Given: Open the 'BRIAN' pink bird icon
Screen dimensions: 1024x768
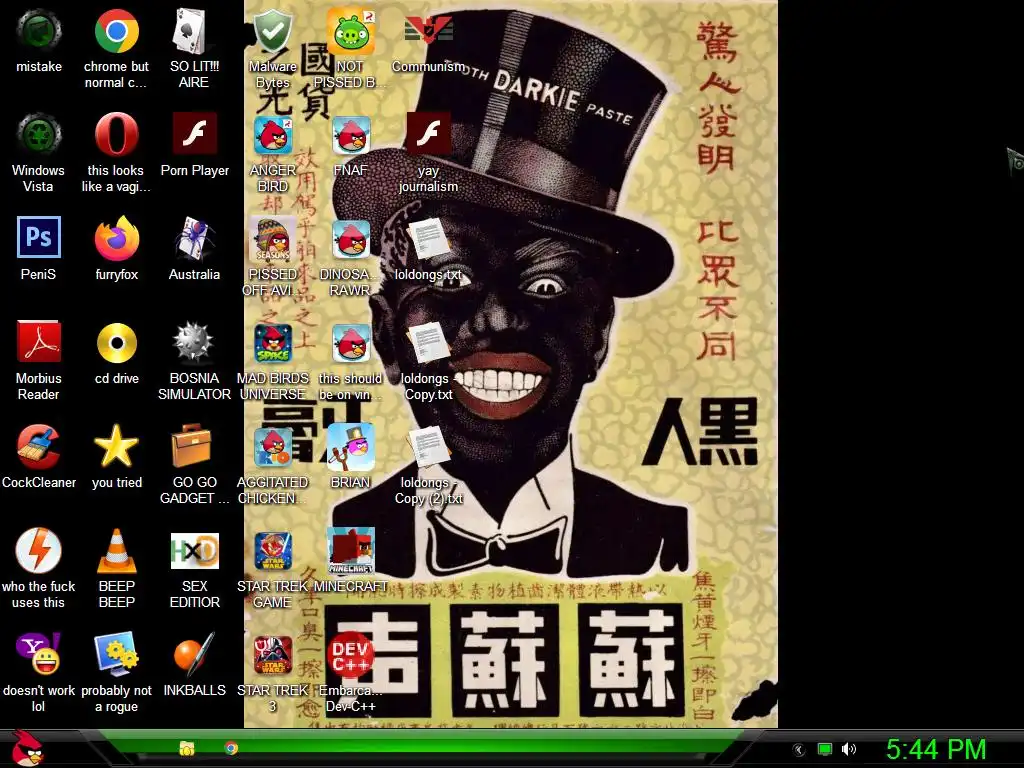Looking at the screenshot, I should (351, 447).
